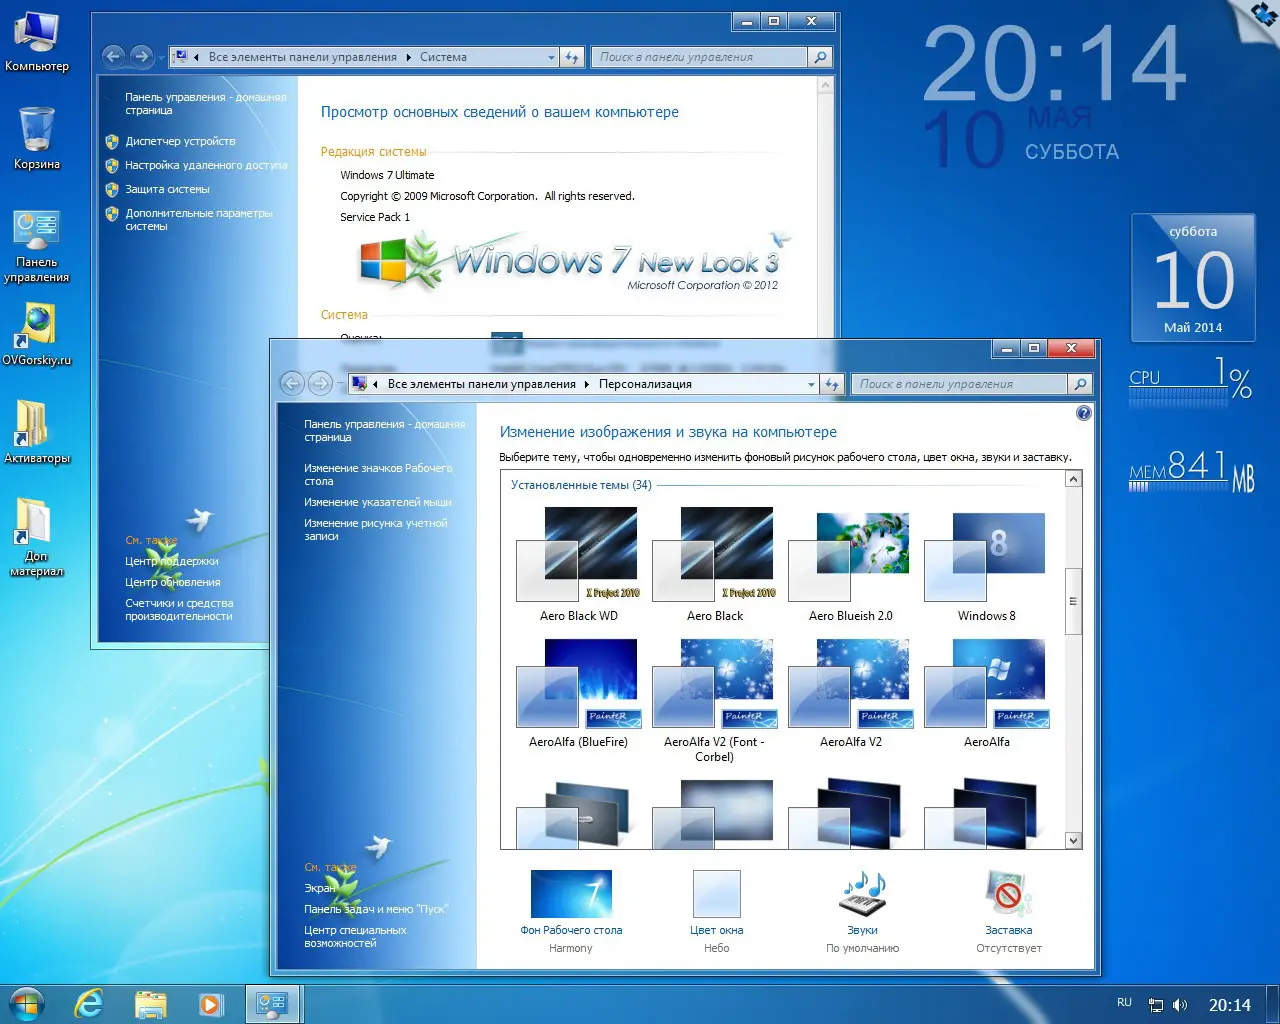Open Фон Рабочего стола Harmony settings

coord(571,911)
